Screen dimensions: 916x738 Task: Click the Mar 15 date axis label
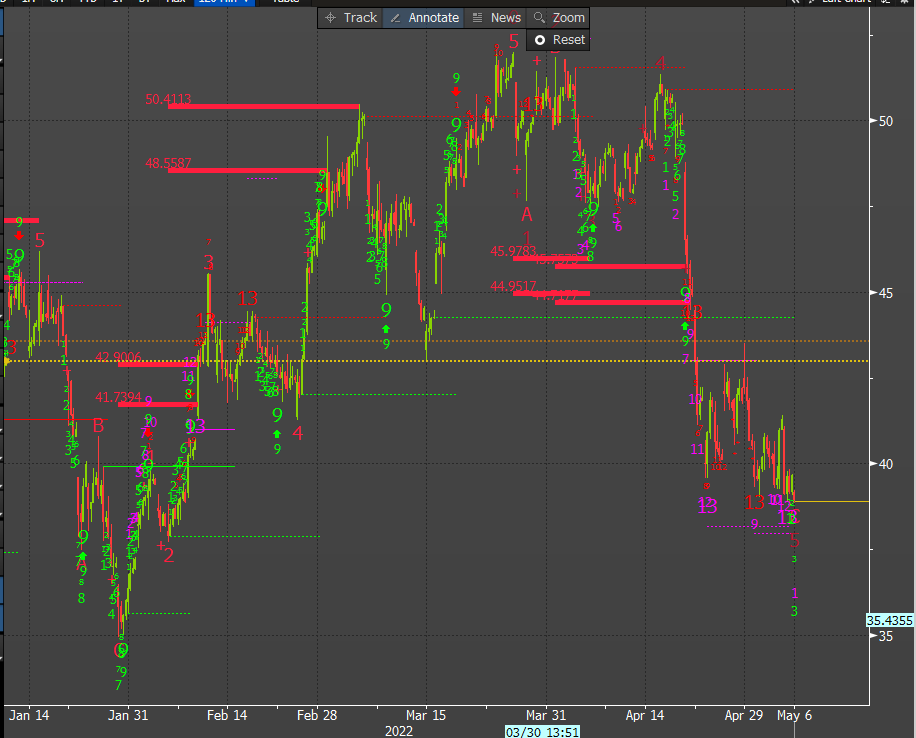426,715
